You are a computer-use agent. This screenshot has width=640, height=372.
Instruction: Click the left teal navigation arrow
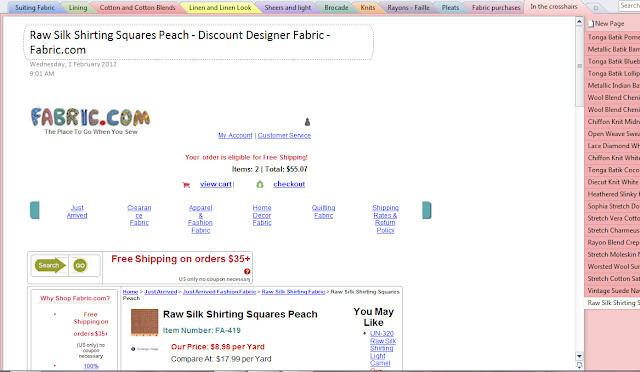(35, 210)
